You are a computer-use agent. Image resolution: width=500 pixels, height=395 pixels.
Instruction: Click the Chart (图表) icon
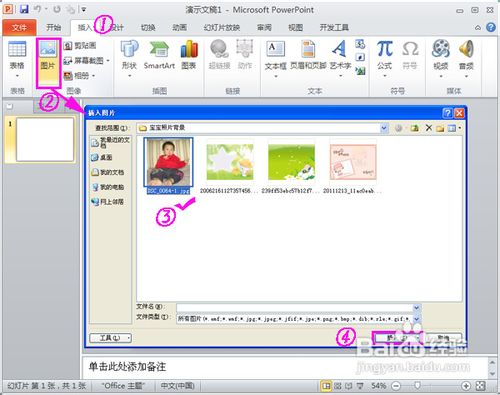[189, 56]
